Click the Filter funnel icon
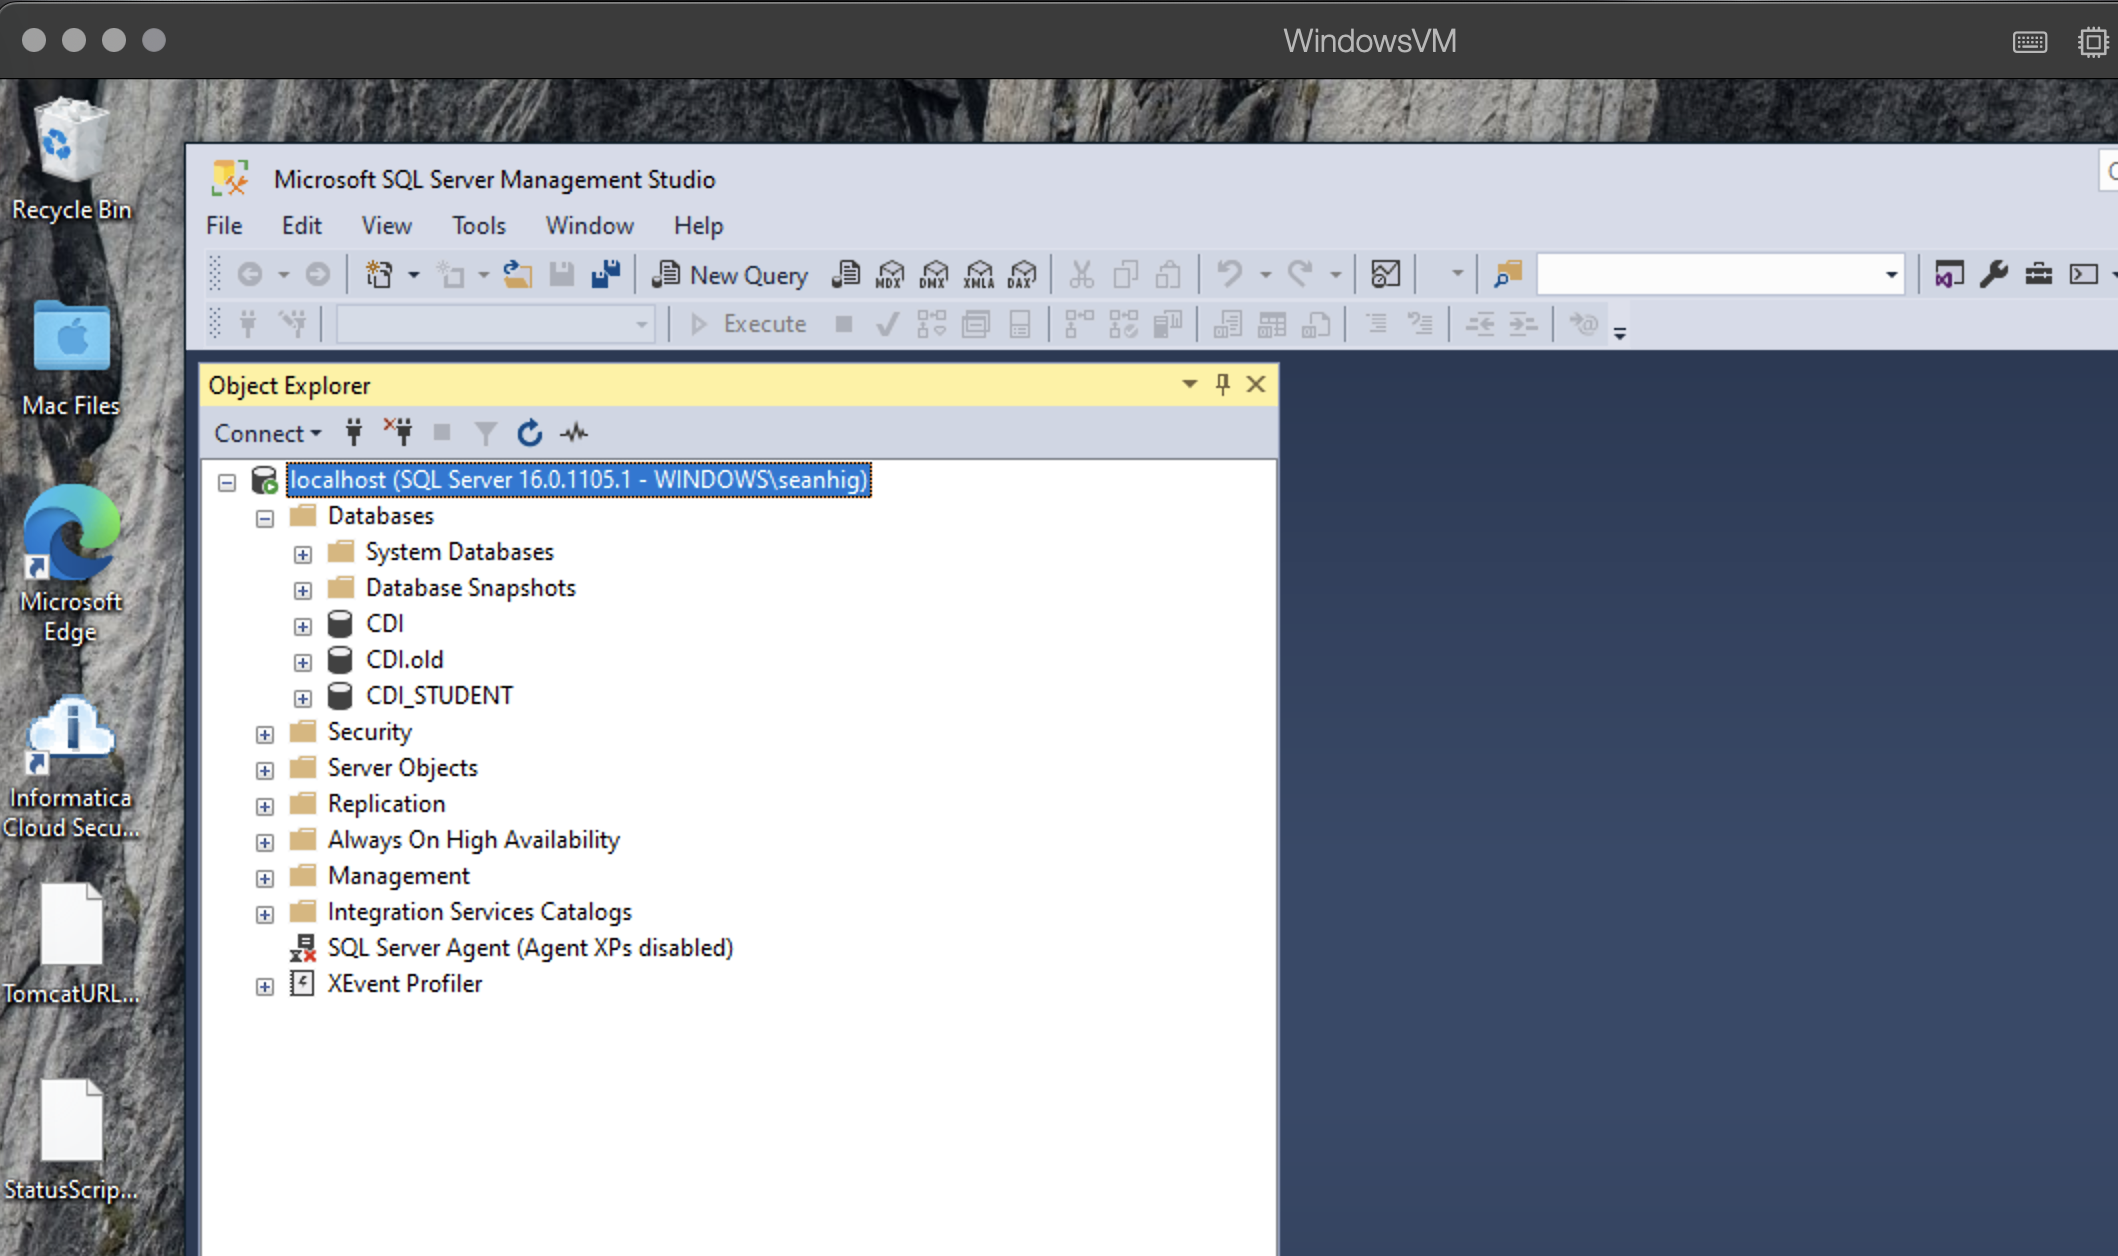The height and width of the screenshot is (1256, 2118). click(x=485, y=433)
